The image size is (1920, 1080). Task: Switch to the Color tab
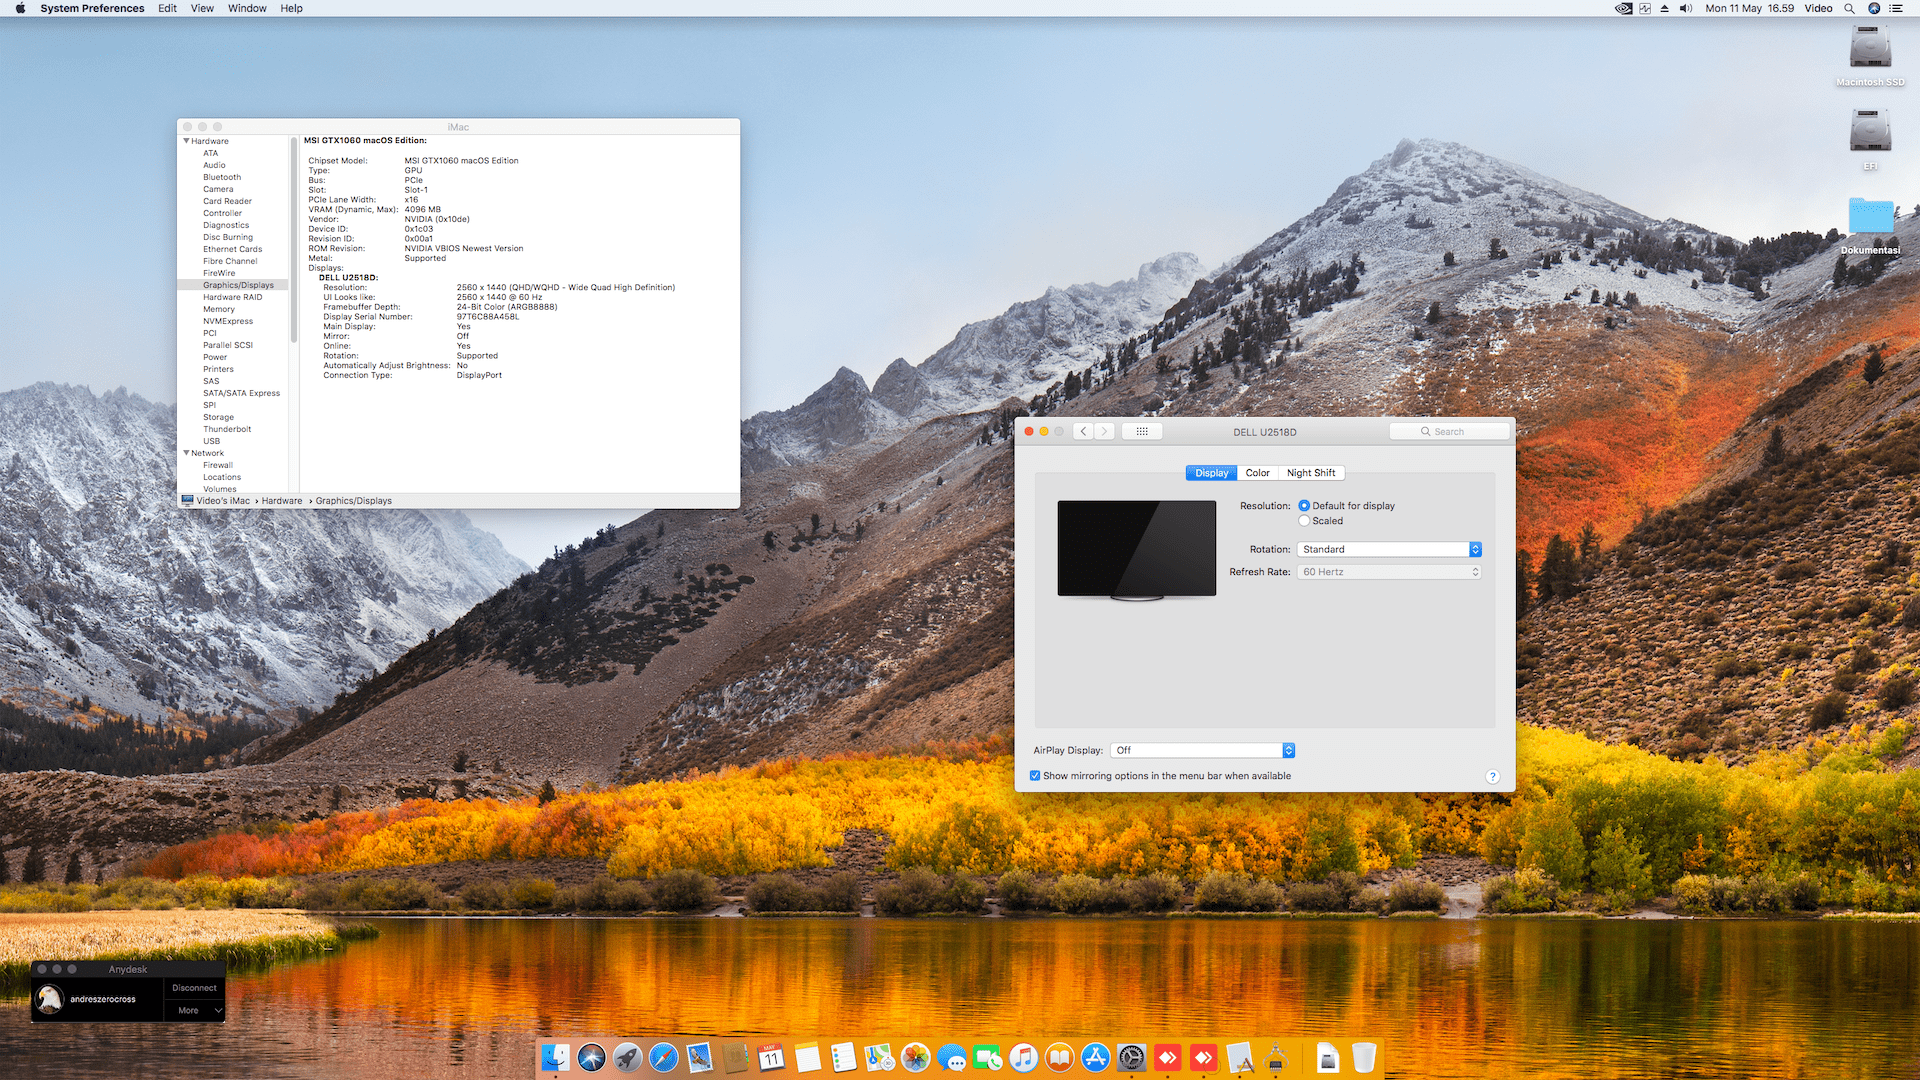1257,473
